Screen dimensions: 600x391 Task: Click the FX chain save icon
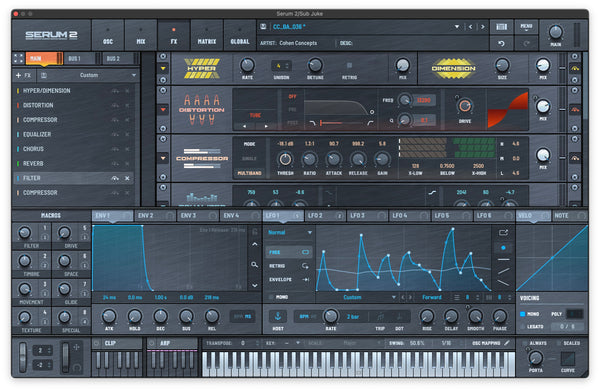point(44,75)
